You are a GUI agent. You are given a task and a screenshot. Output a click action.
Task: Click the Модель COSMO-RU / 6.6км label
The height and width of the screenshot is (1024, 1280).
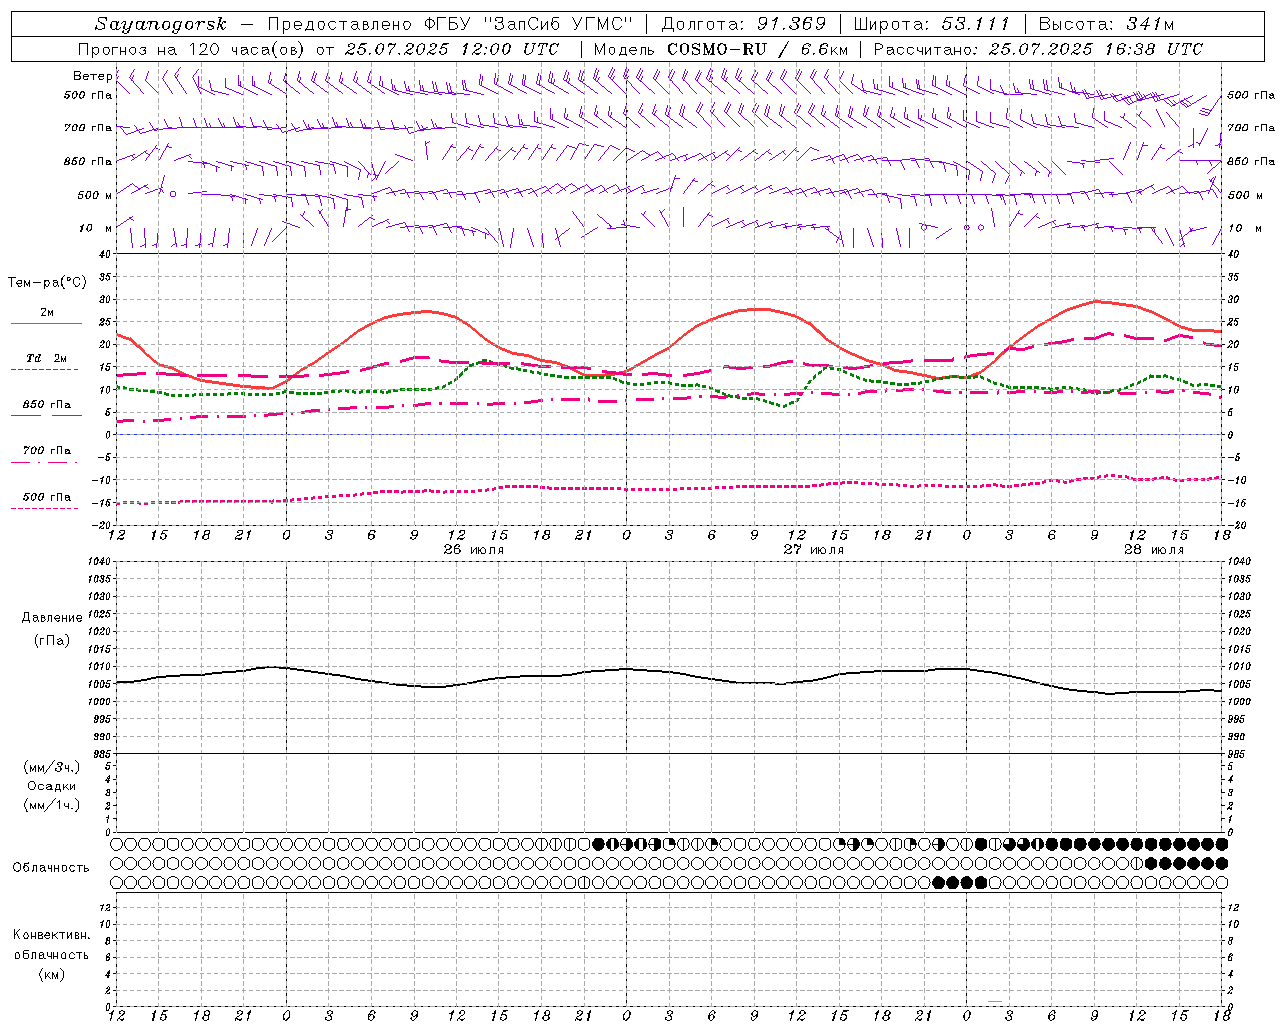(721, 49)
